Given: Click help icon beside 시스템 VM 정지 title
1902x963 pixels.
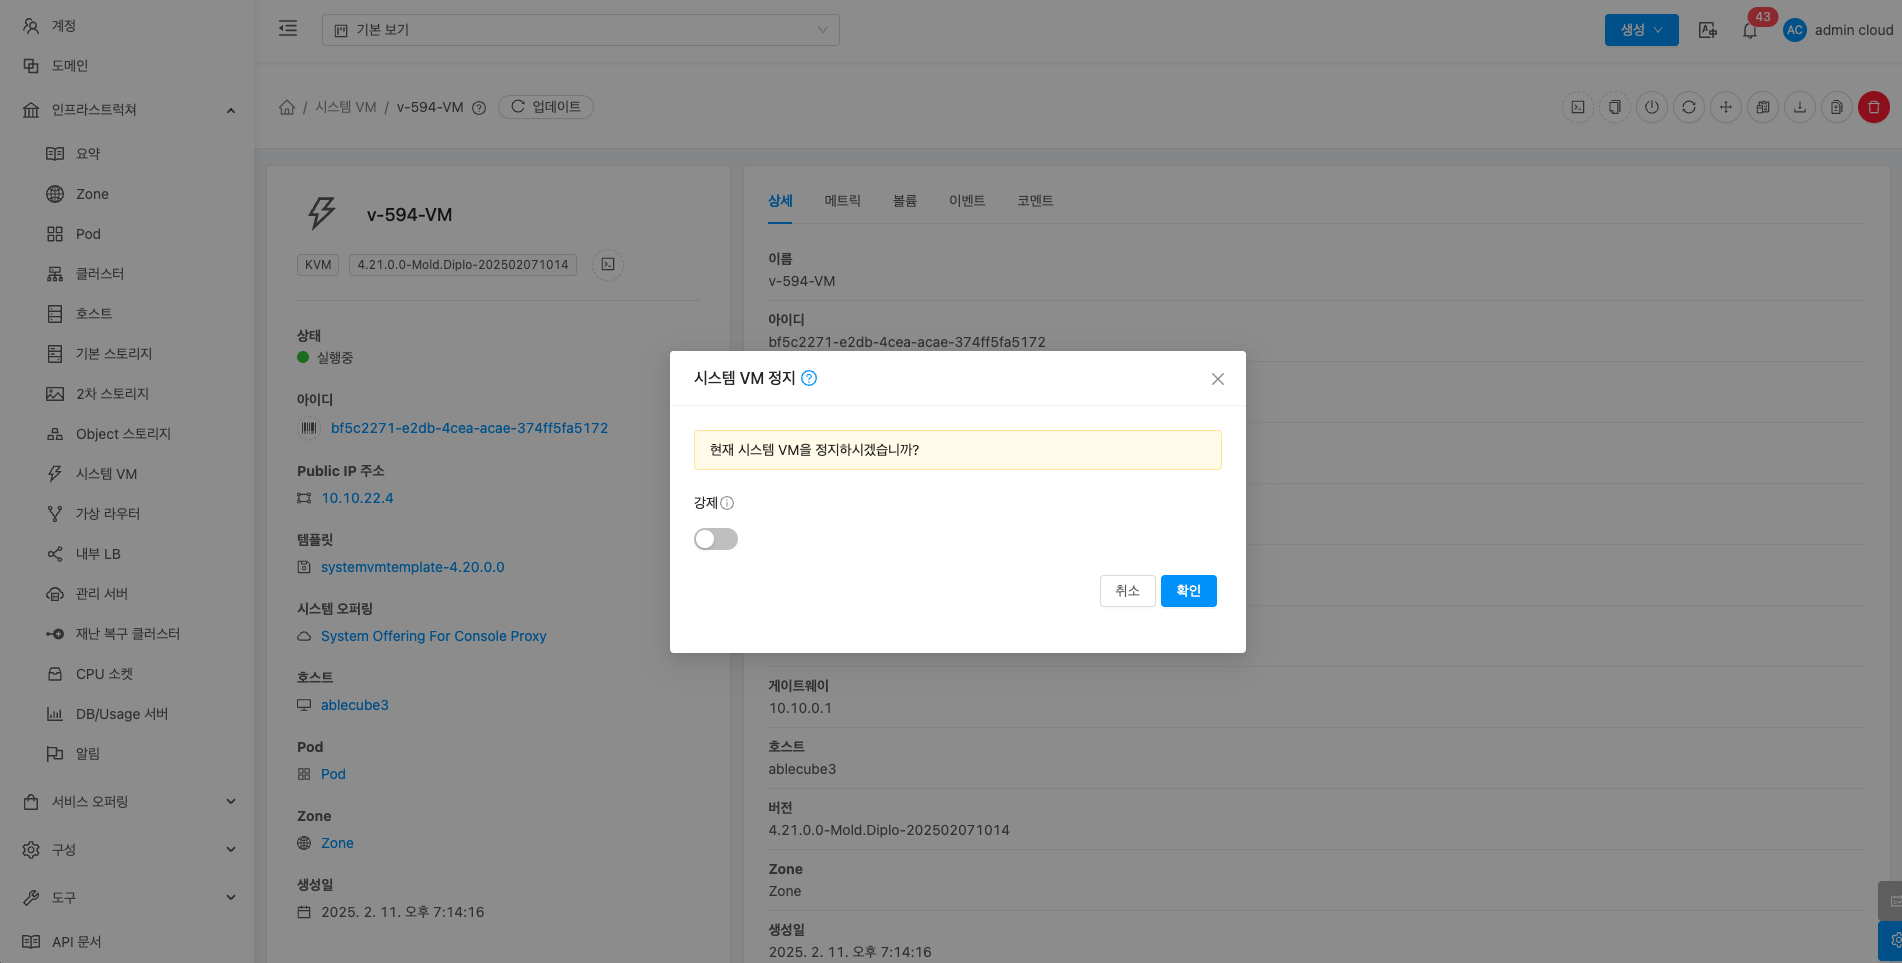Looking at the screenshot, I should point(809,378).
